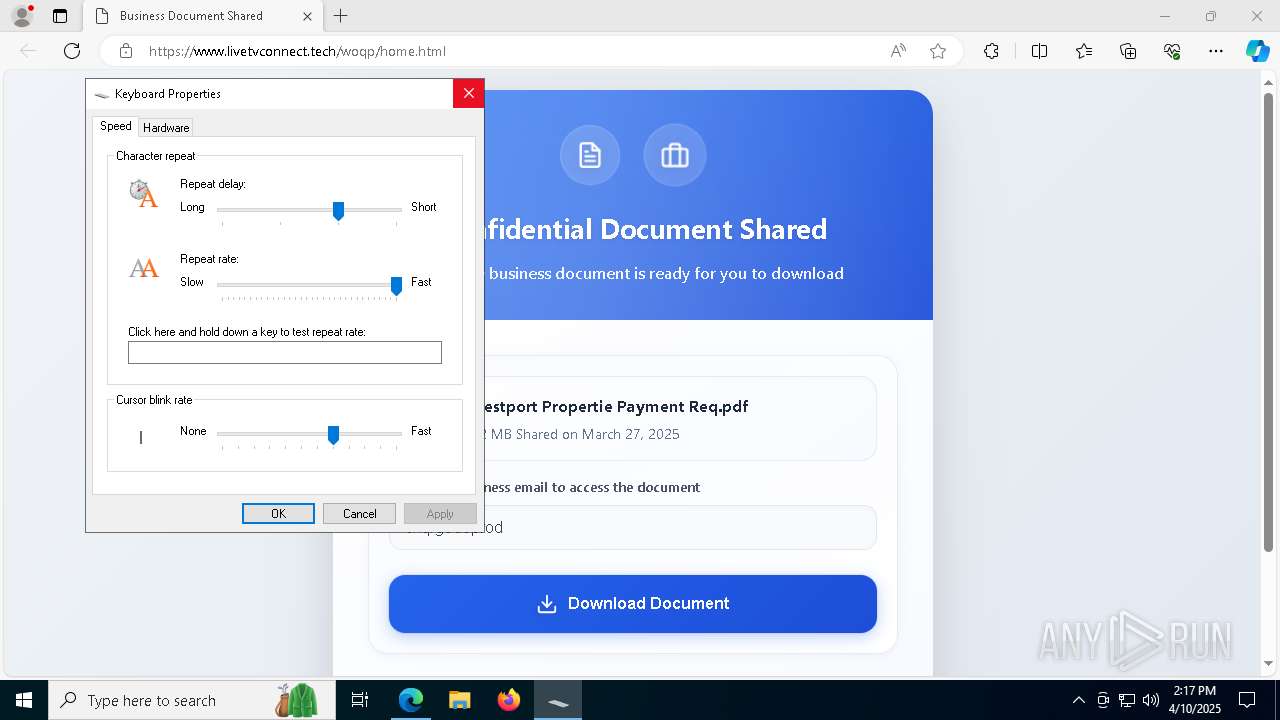Screen dimensions: 1280x720
Task: Close the Business Document Shared tab
Action: (x=307, y=16)
